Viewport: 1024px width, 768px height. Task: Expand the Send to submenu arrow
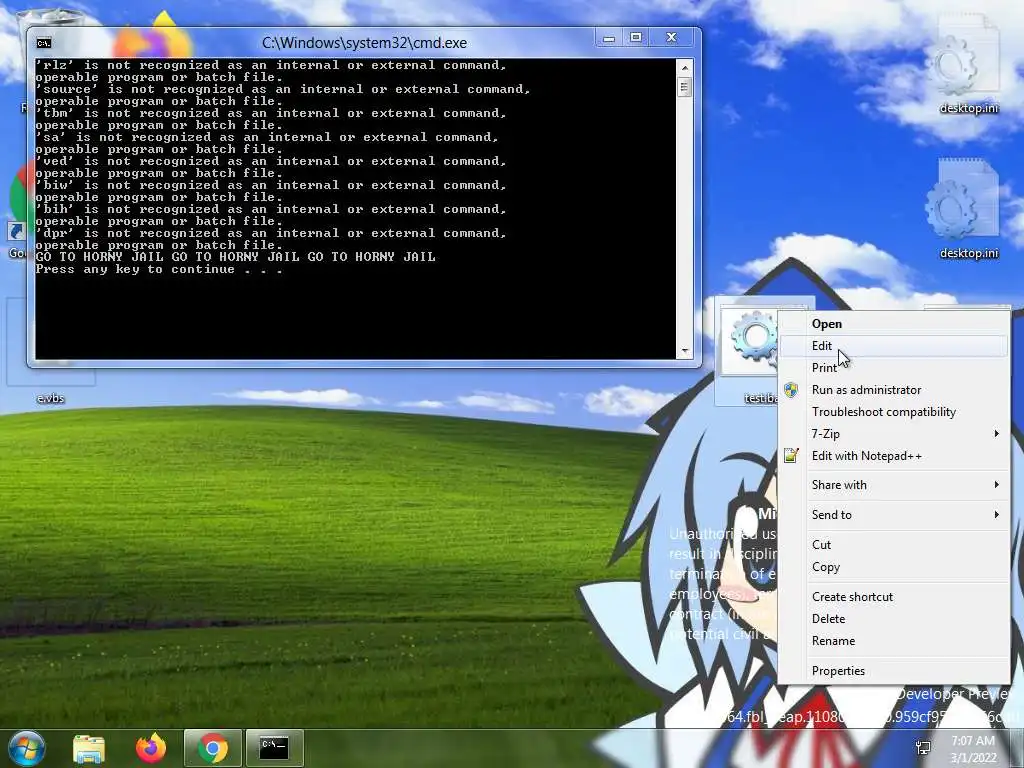[x=997, y=515]
